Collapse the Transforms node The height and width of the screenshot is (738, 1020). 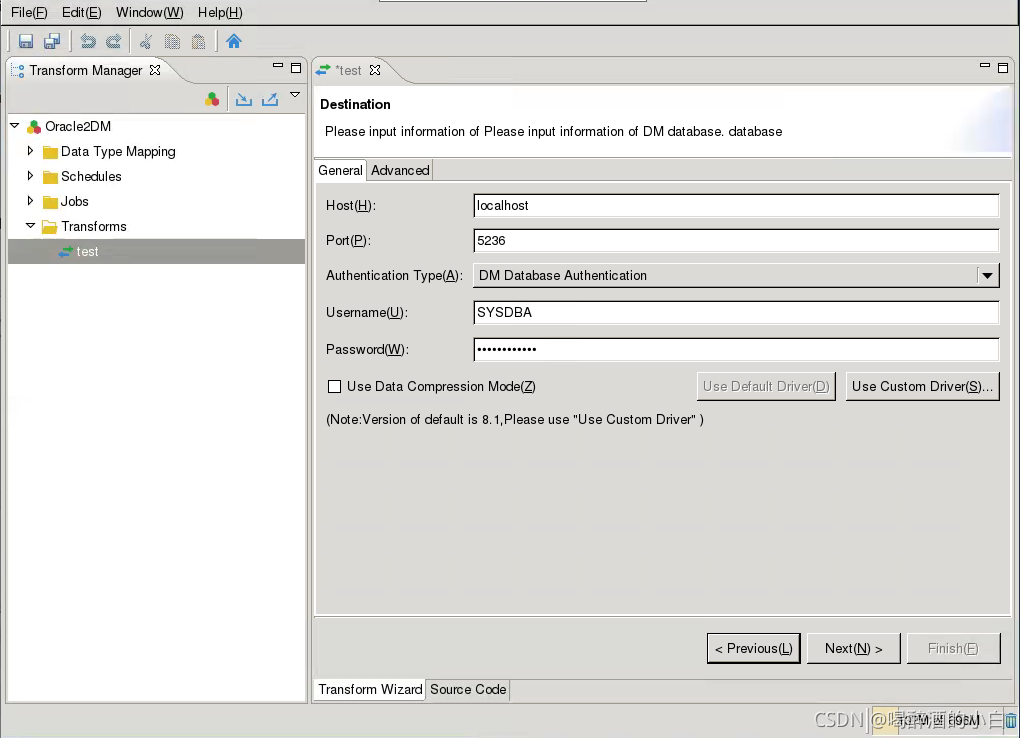[x=31, y=225]
